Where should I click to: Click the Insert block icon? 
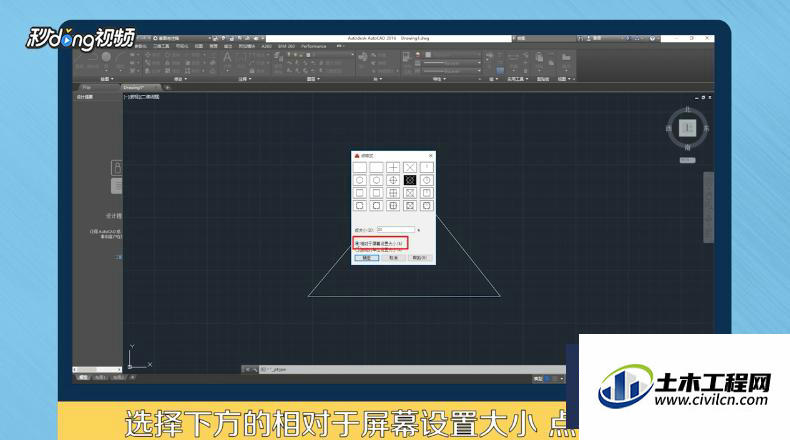tap(363, 57)
